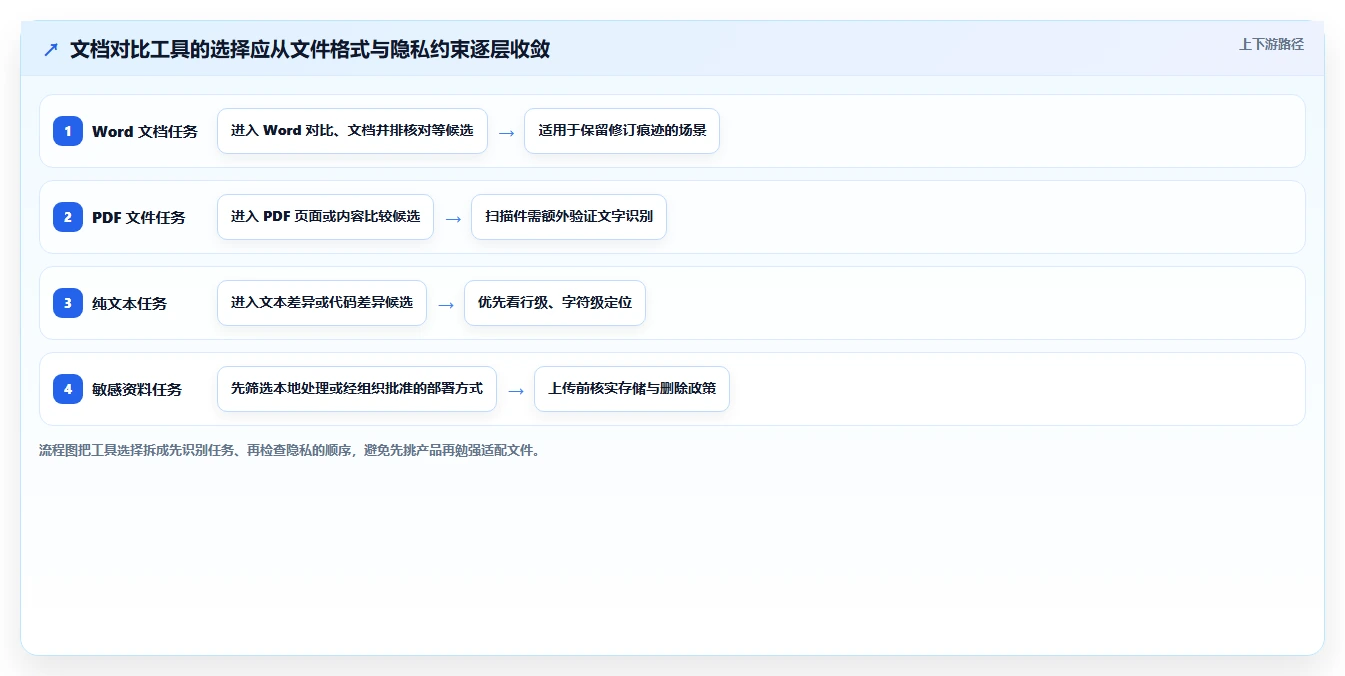Select the 敏感资料任务 label
The width and height of the screenshot is (1345, 676).
[x=137, y=389]
